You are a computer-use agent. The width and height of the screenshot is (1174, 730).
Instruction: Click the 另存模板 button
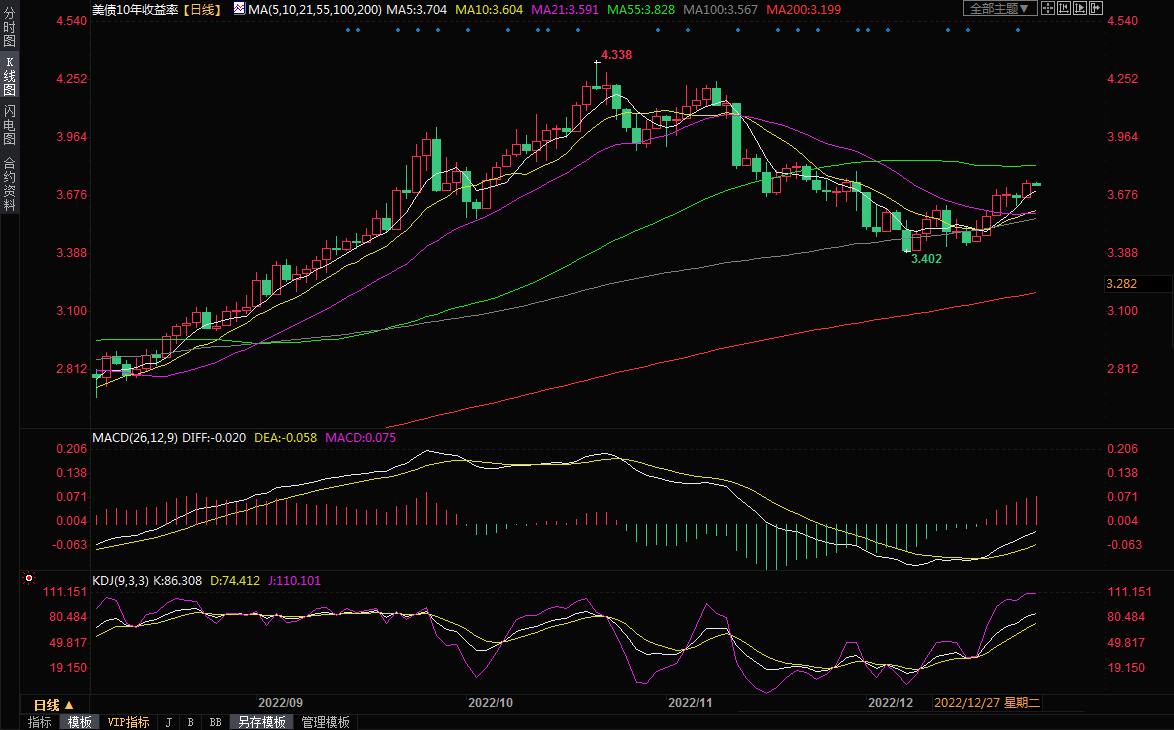click(x=261, y=722)
